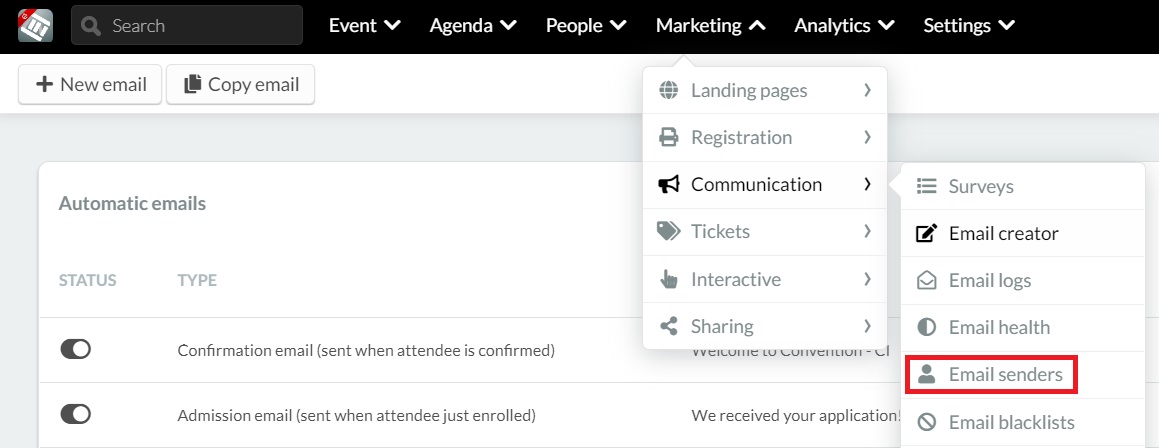
Task: Expand the Event dropdown menu
Action: coord(365,26)
